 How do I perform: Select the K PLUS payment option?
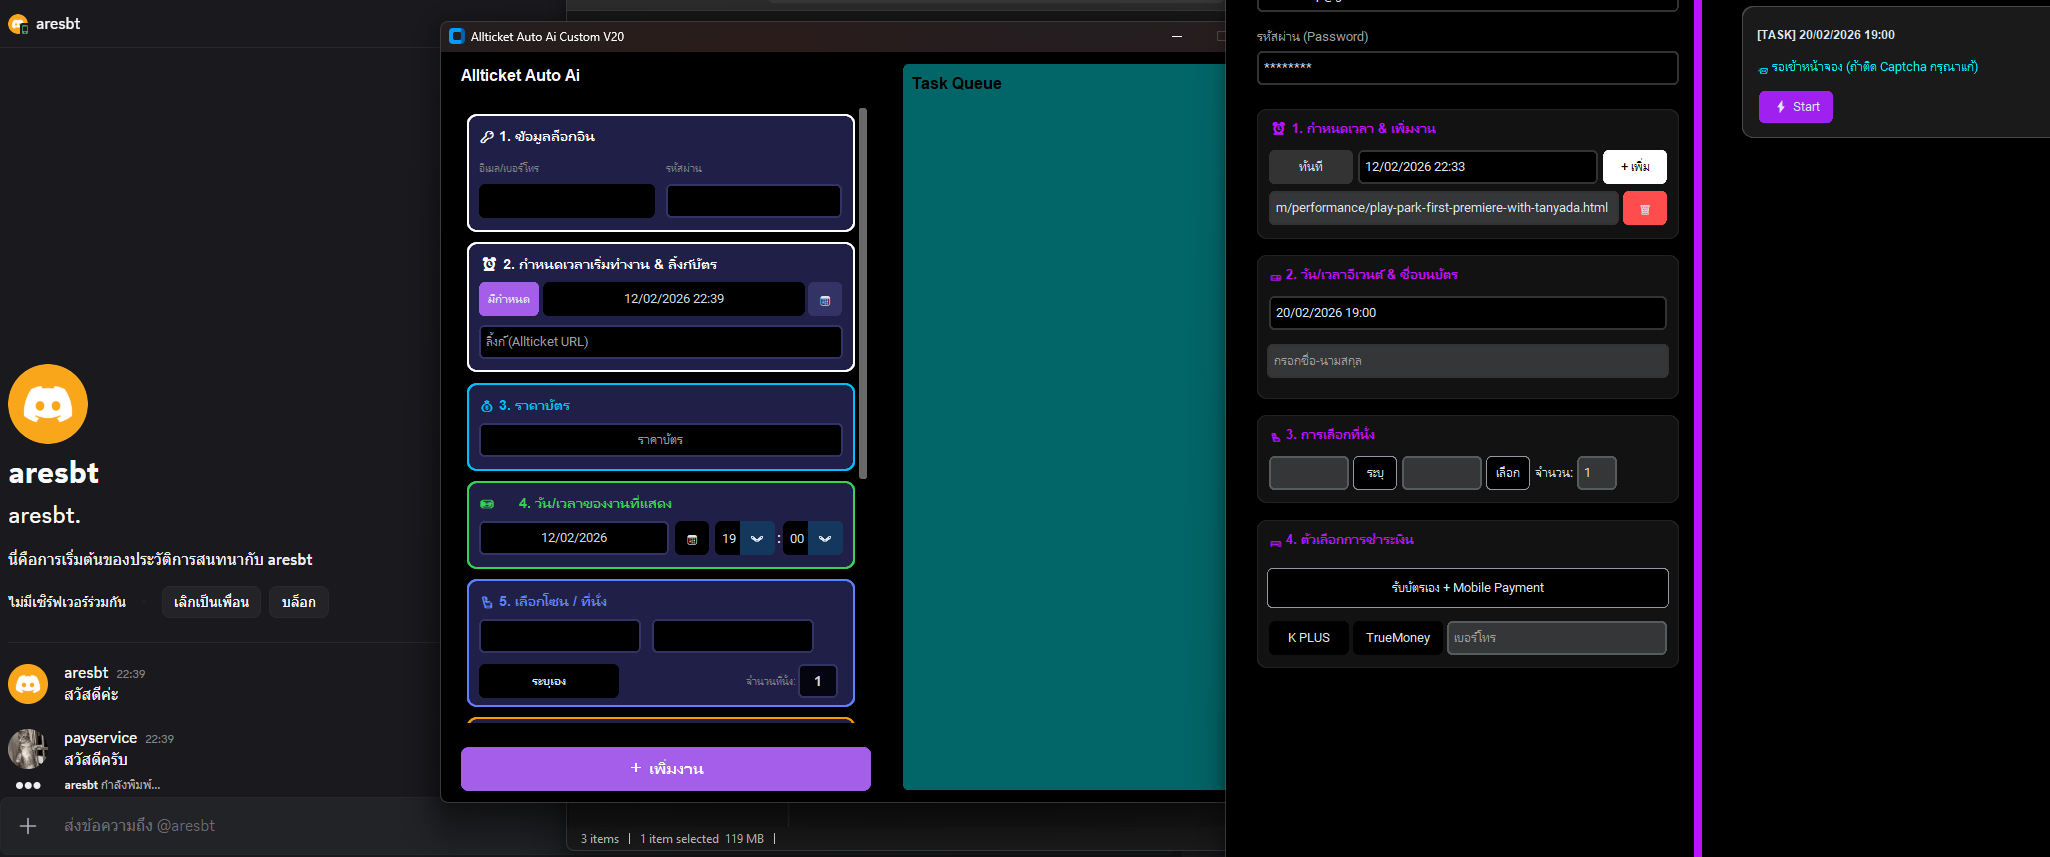point(1308,638)
